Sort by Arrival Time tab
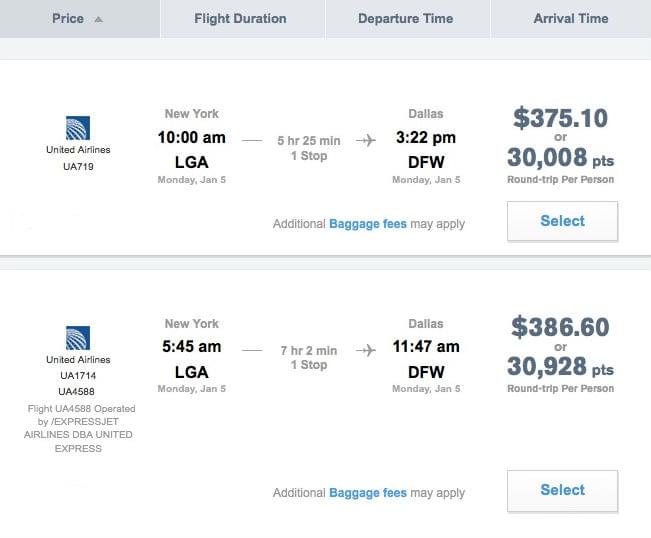651x538 pixels. [x=570, y=19]
